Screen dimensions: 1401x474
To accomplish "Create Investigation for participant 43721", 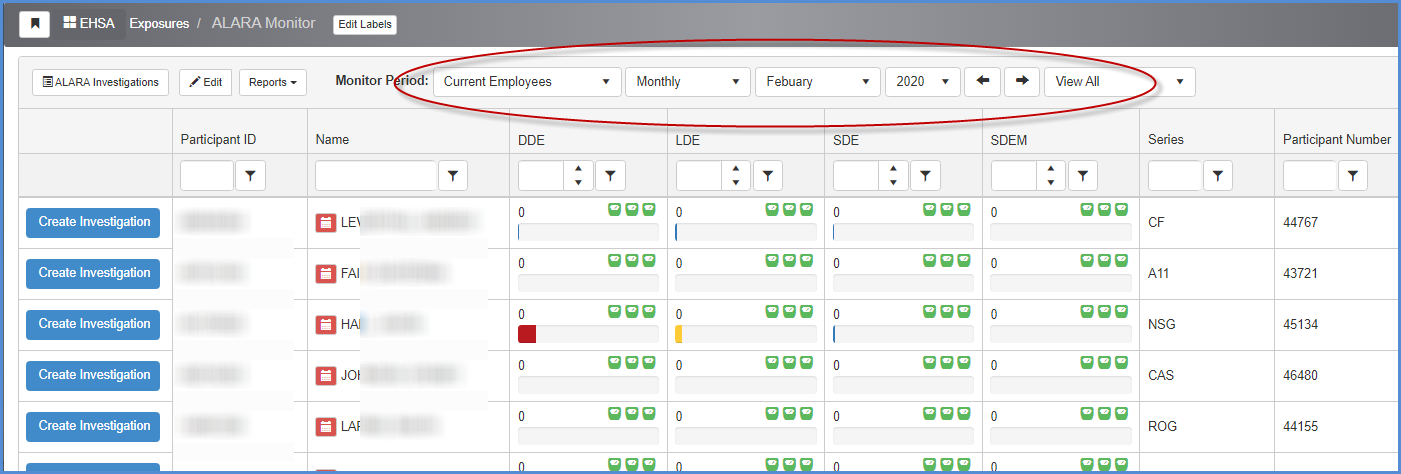I will (x=93, y=273).
